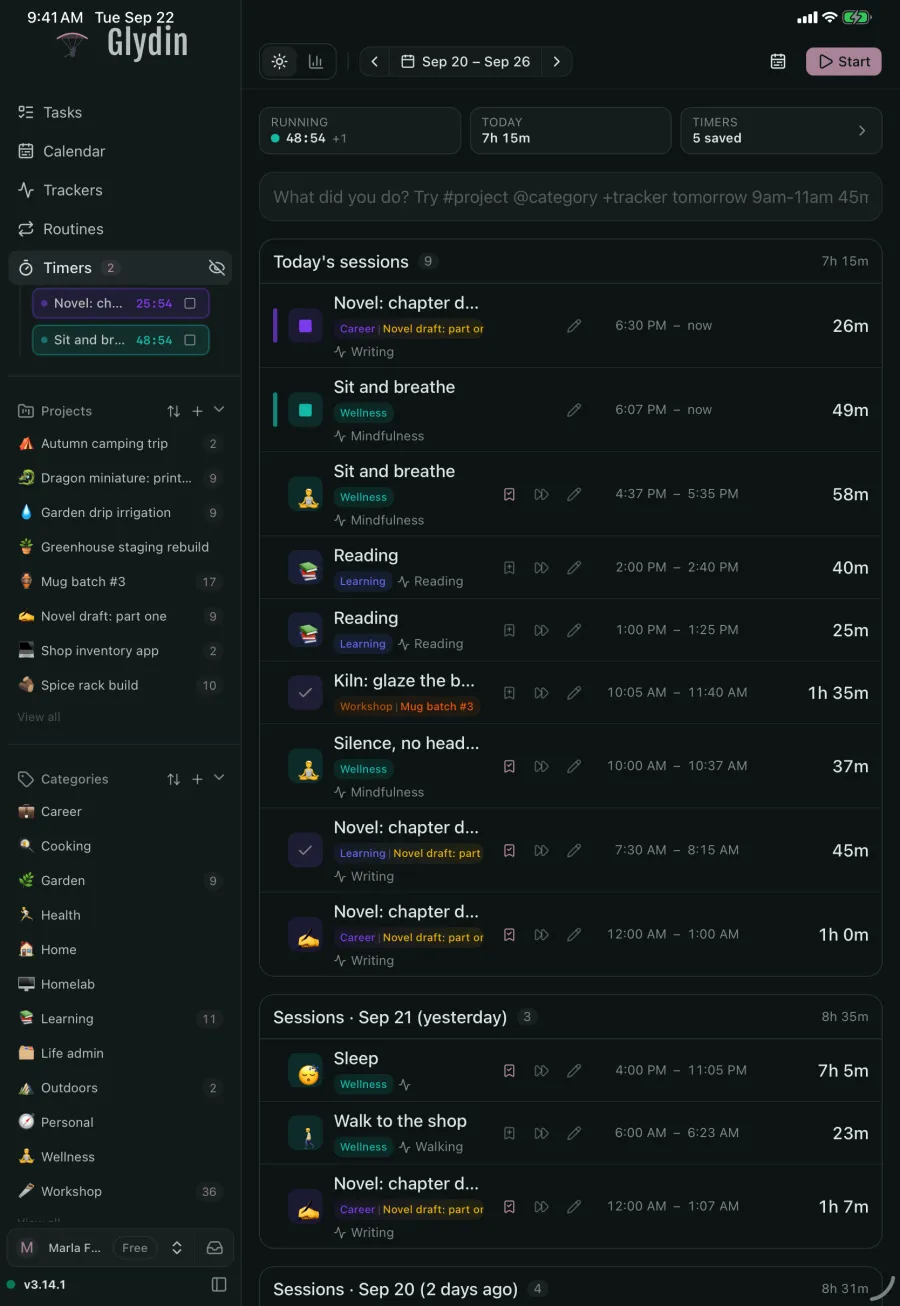Click the Free plan badge
900x1306 pixels.
tap(135, 1248)
